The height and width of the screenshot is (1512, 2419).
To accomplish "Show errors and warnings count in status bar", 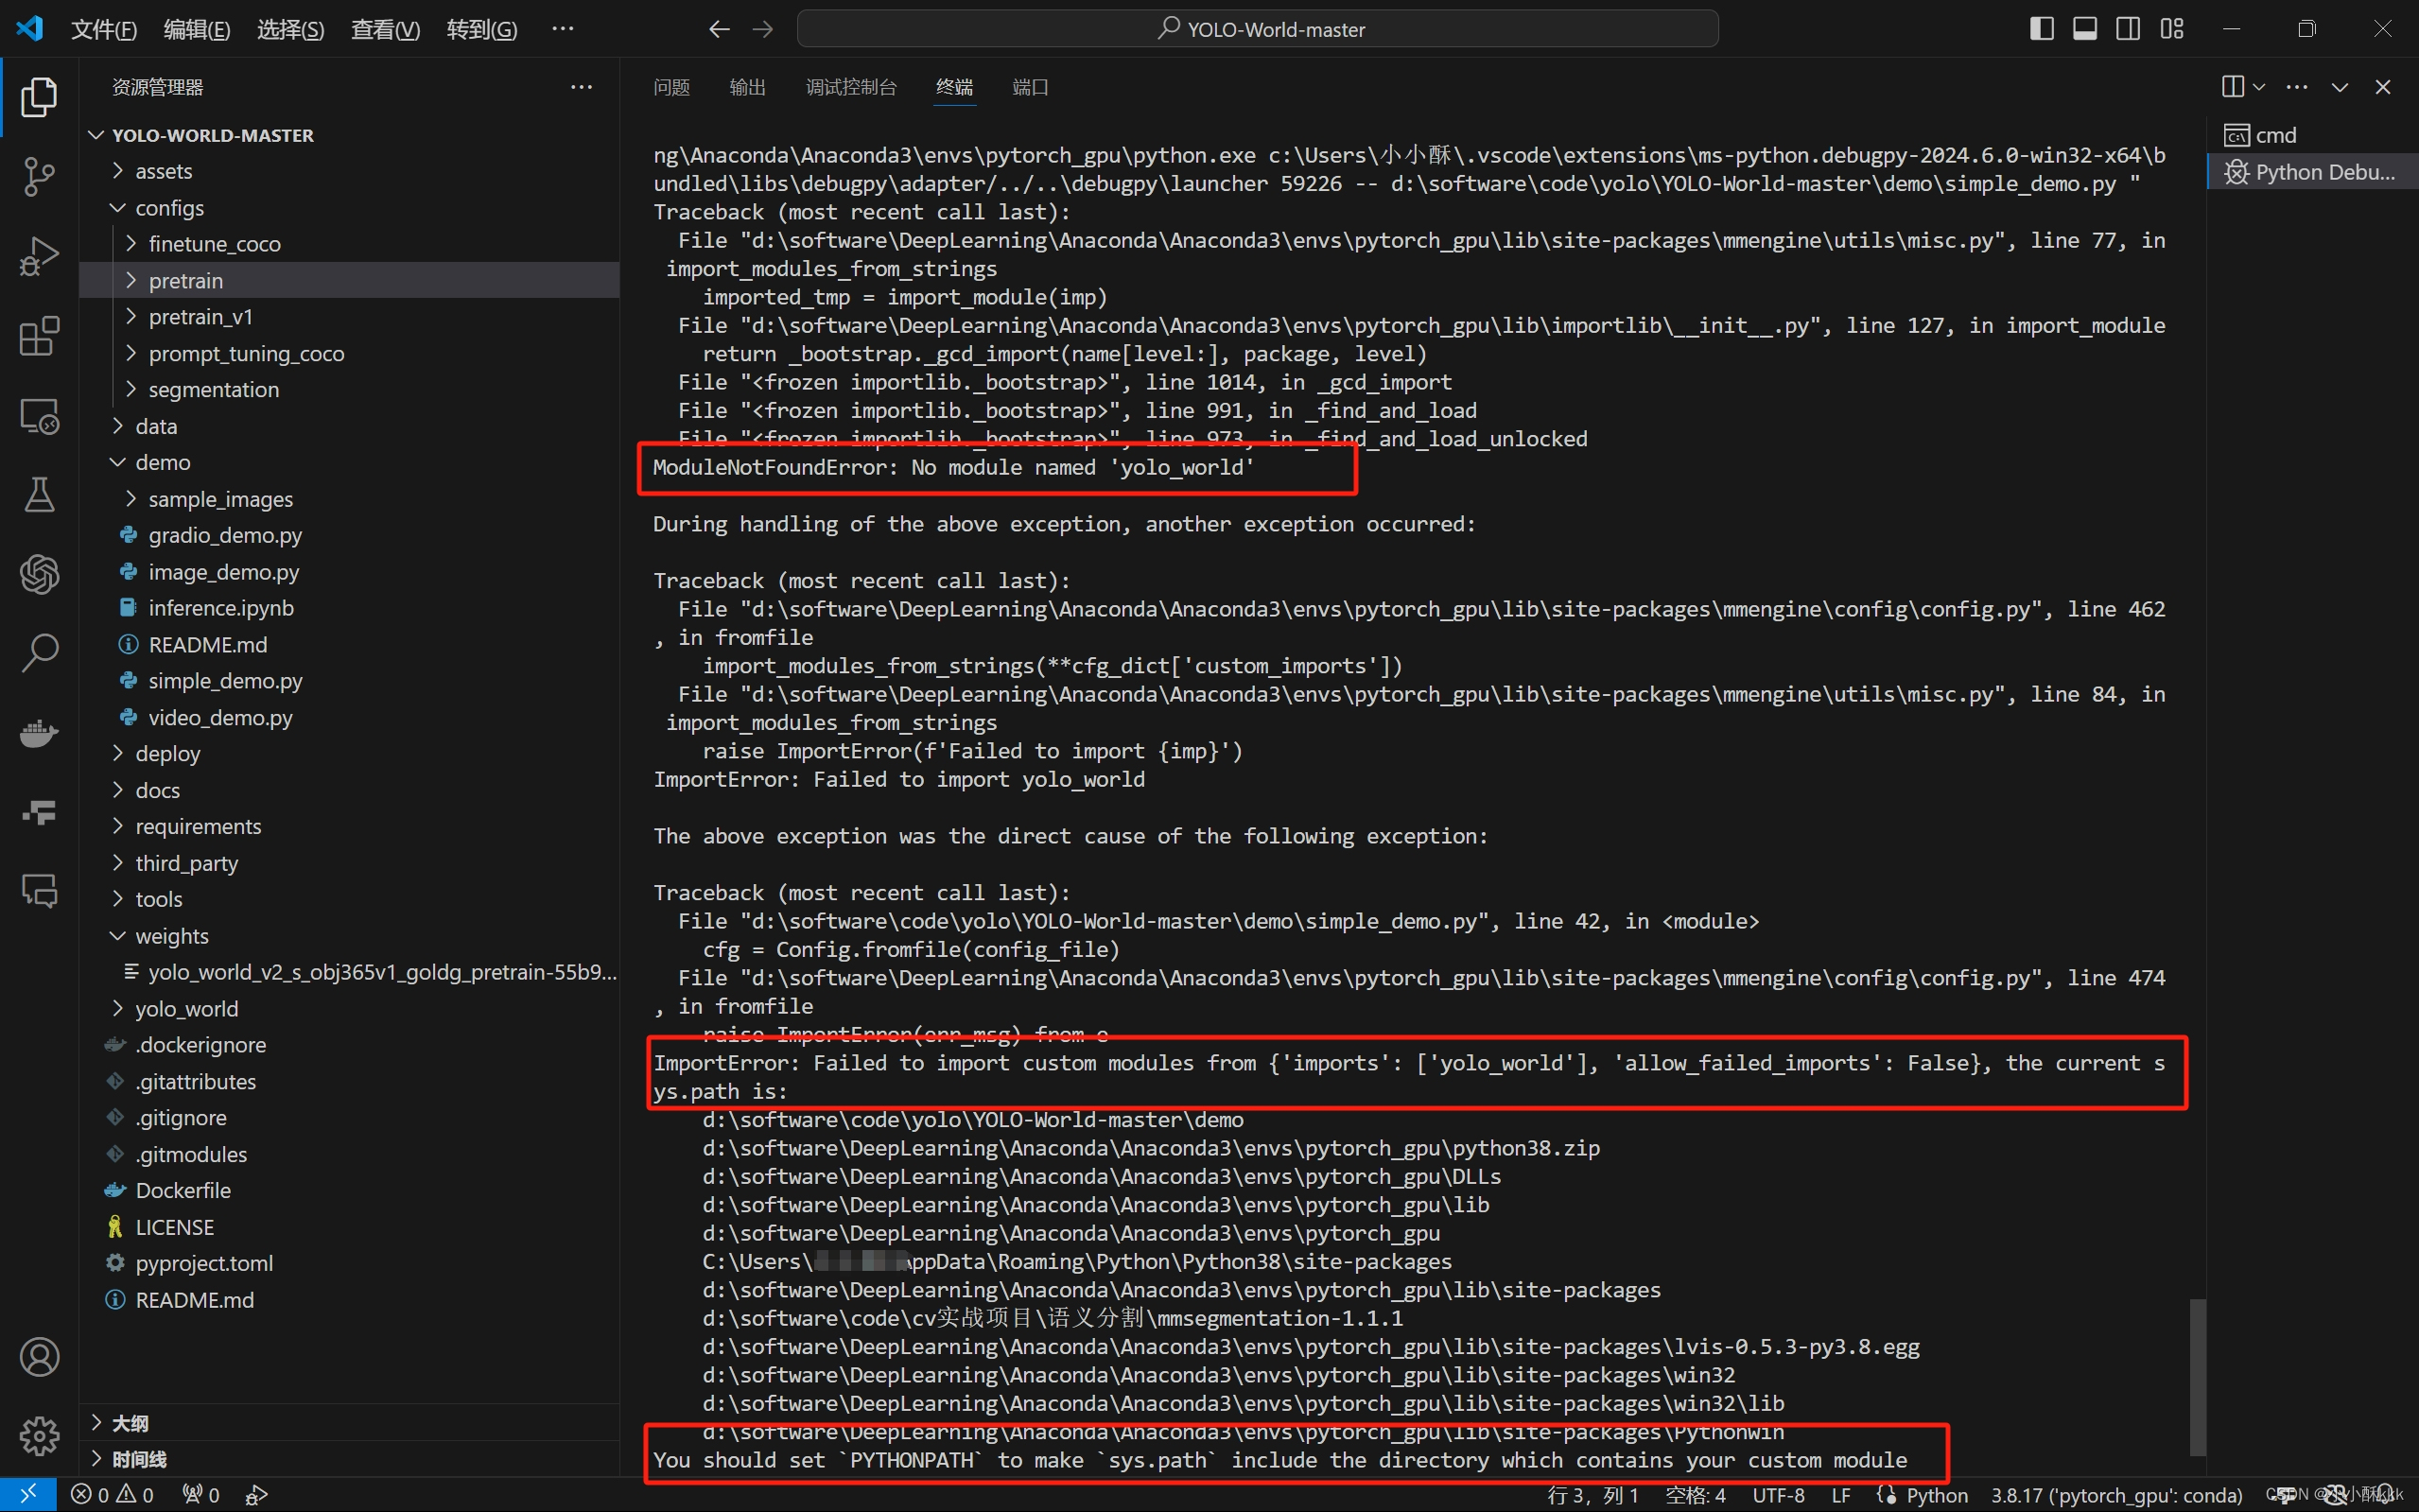I will [112, 1495].
